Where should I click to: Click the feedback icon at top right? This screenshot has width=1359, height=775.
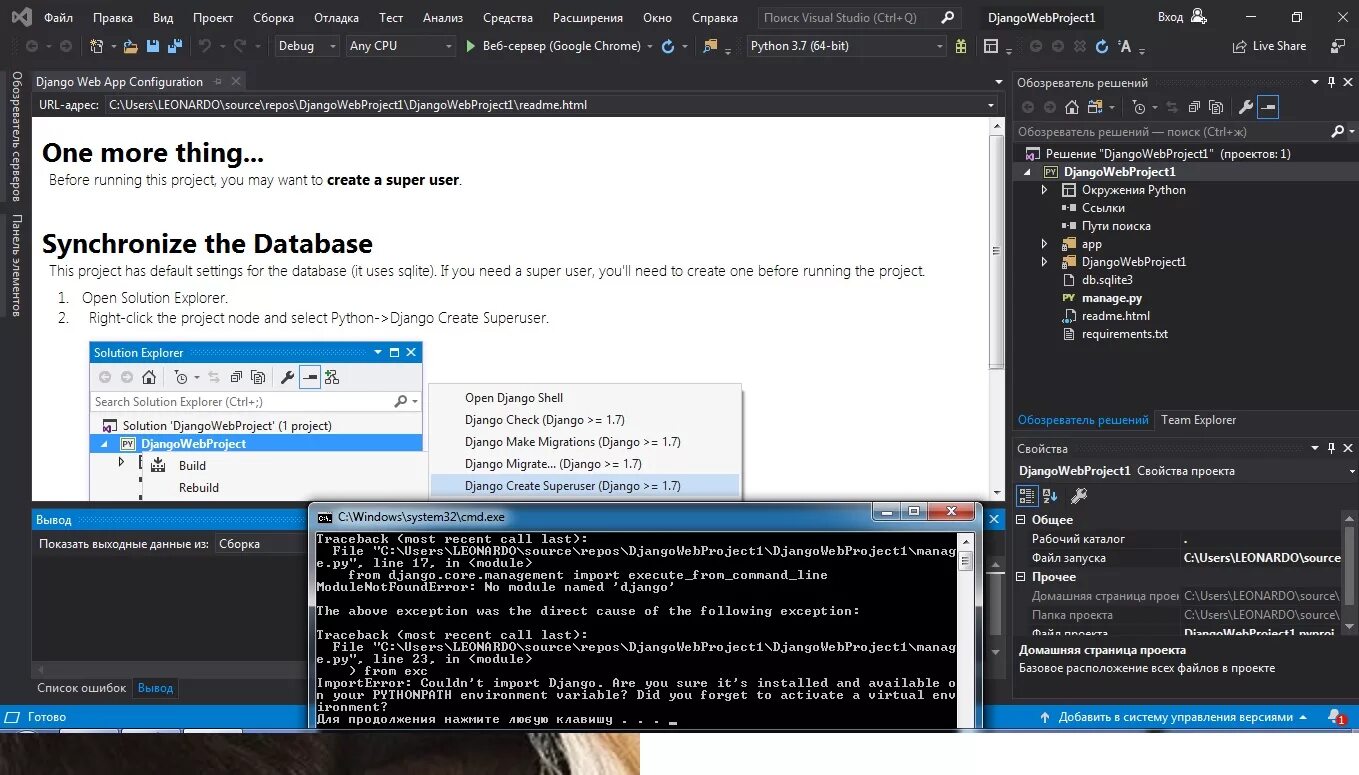pos(1338,46)
